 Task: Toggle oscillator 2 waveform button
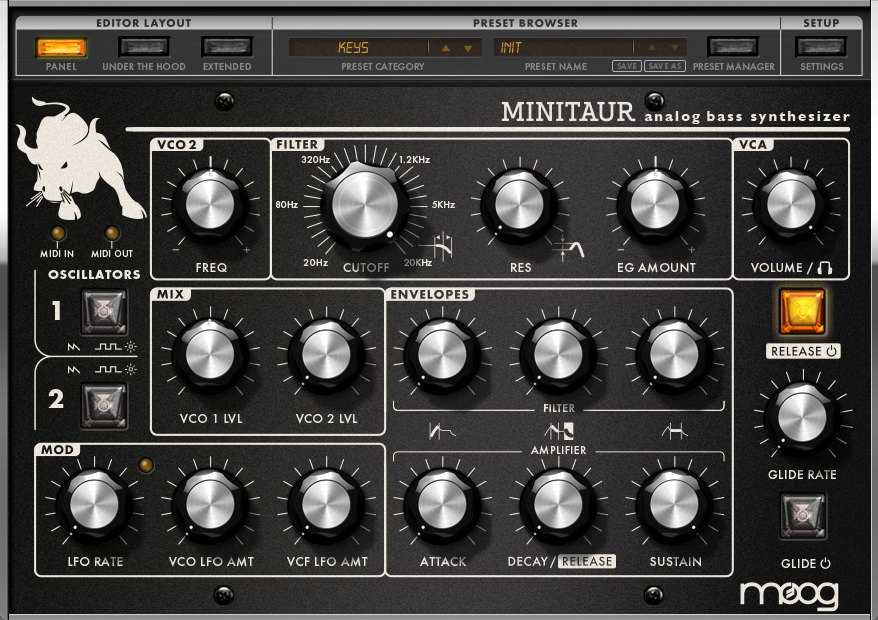(104, 405)
